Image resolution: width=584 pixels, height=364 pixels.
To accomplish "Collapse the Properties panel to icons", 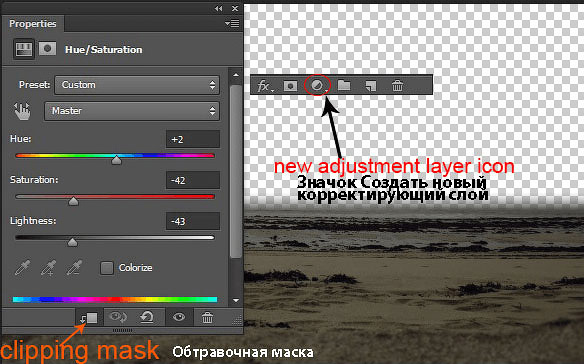I will pos(218,8).
